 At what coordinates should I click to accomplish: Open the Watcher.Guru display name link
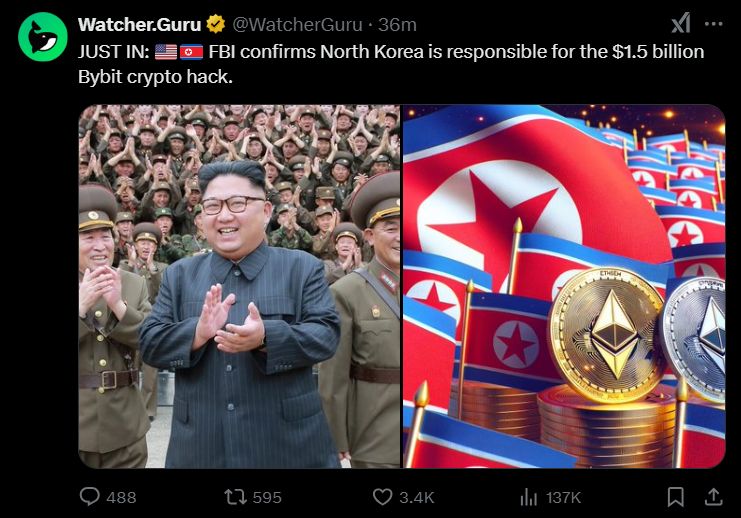[x=140, y=25]
